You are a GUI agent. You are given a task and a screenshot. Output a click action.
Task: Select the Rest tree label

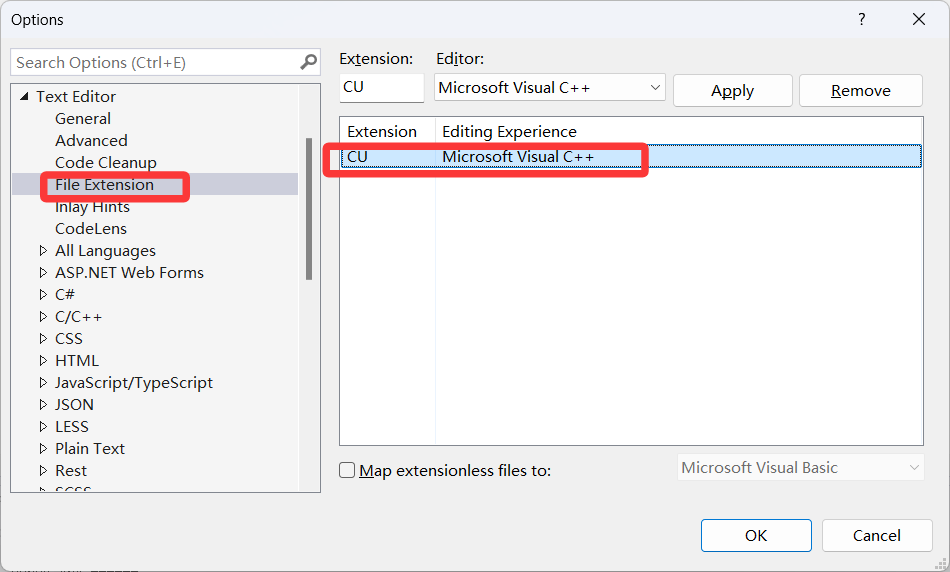click(71, 470)
